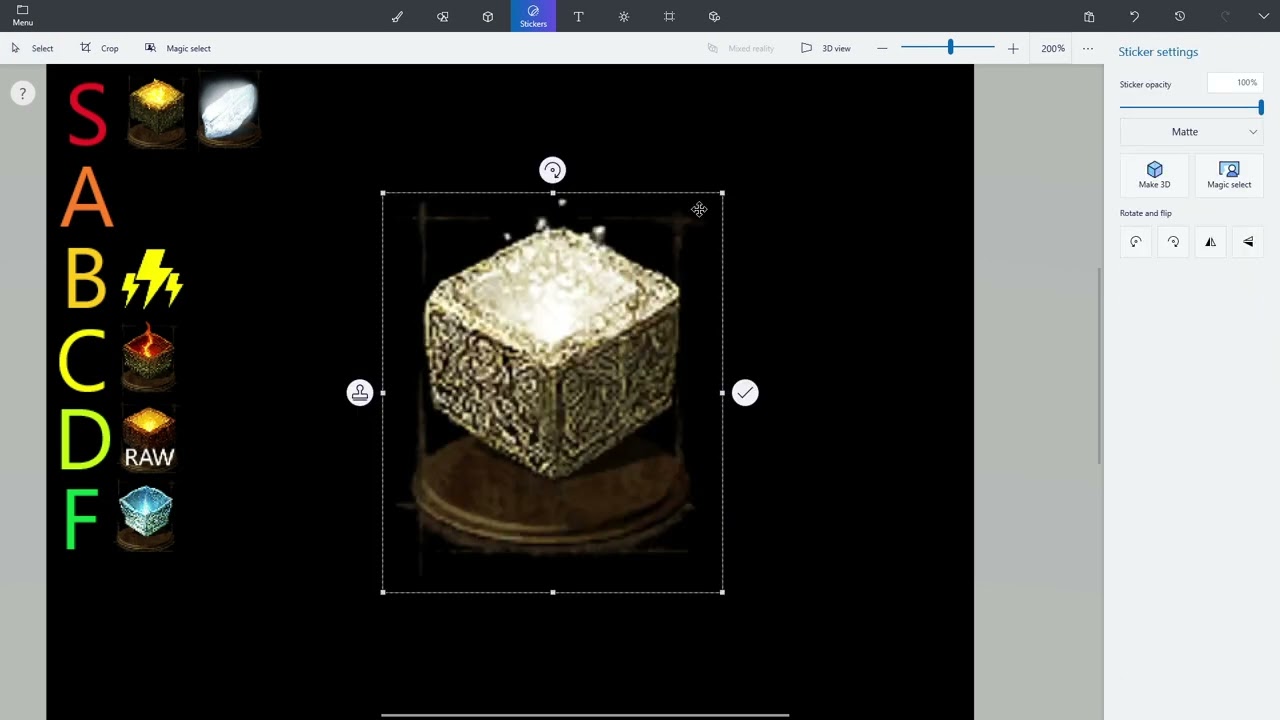This screenshot has width=1280, height=720.
Task: Stamp the sticker onto the canvas
Action: 360,393
